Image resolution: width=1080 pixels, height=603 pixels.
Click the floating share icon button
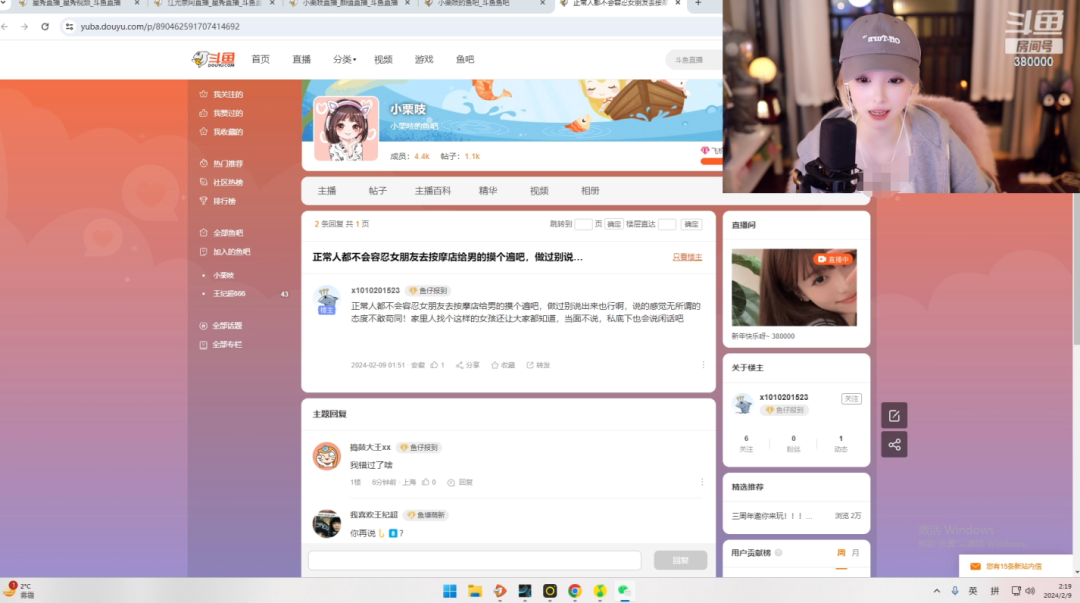click(894, 444)
